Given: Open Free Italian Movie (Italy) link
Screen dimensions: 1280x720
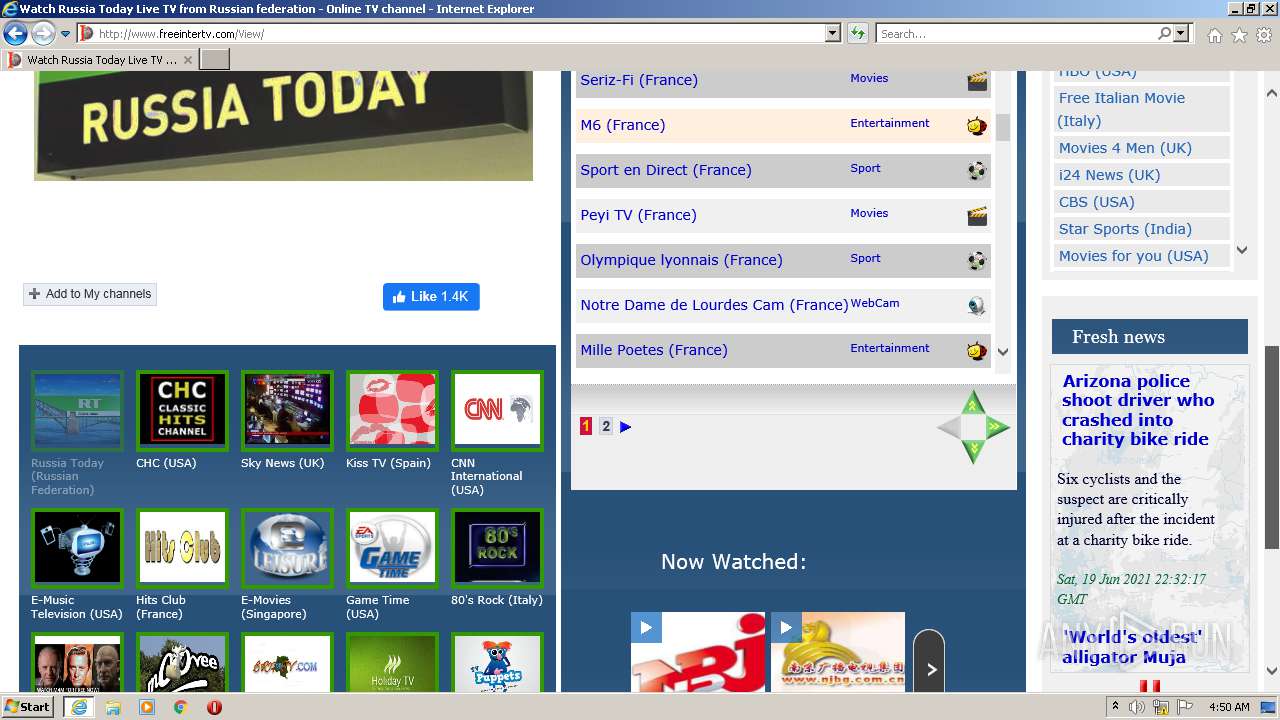Looking at the screenshot, I should pos(1122,109).
